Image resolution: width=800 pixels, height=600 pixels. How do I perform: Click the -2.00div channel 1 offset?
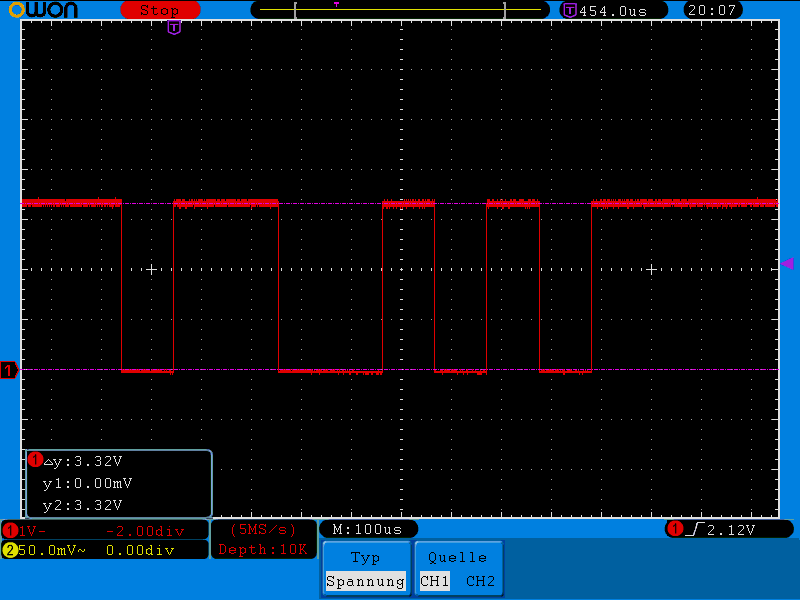point(145,532)
